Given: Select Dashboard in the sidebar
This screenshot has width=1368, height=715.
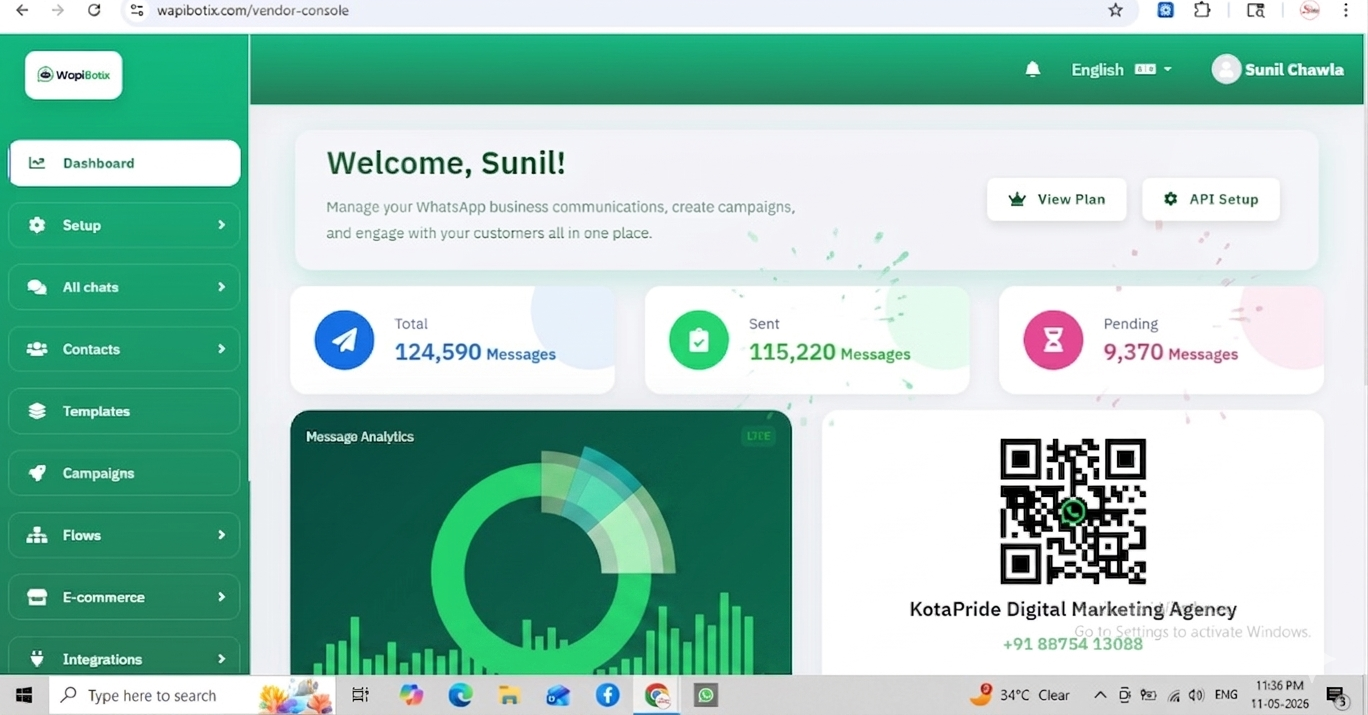Looking at the screenshot, I should (x=125, y=163).
